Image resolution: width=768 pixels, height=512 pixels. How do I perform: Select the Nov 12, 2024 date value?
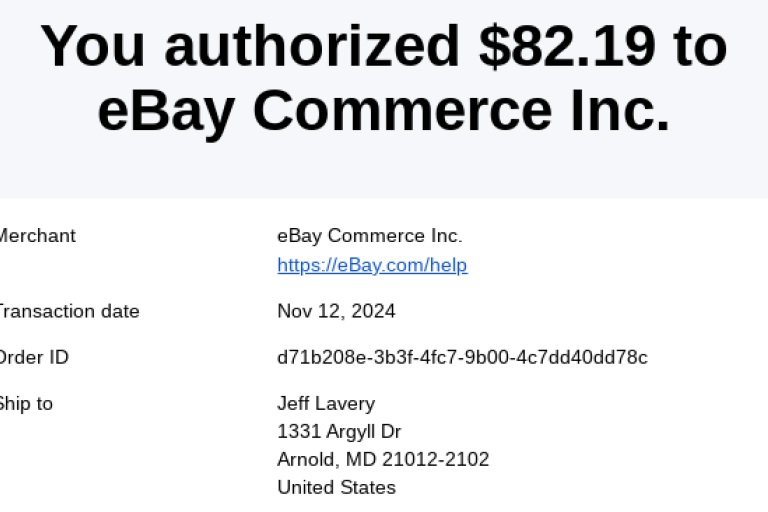(336, 311)
